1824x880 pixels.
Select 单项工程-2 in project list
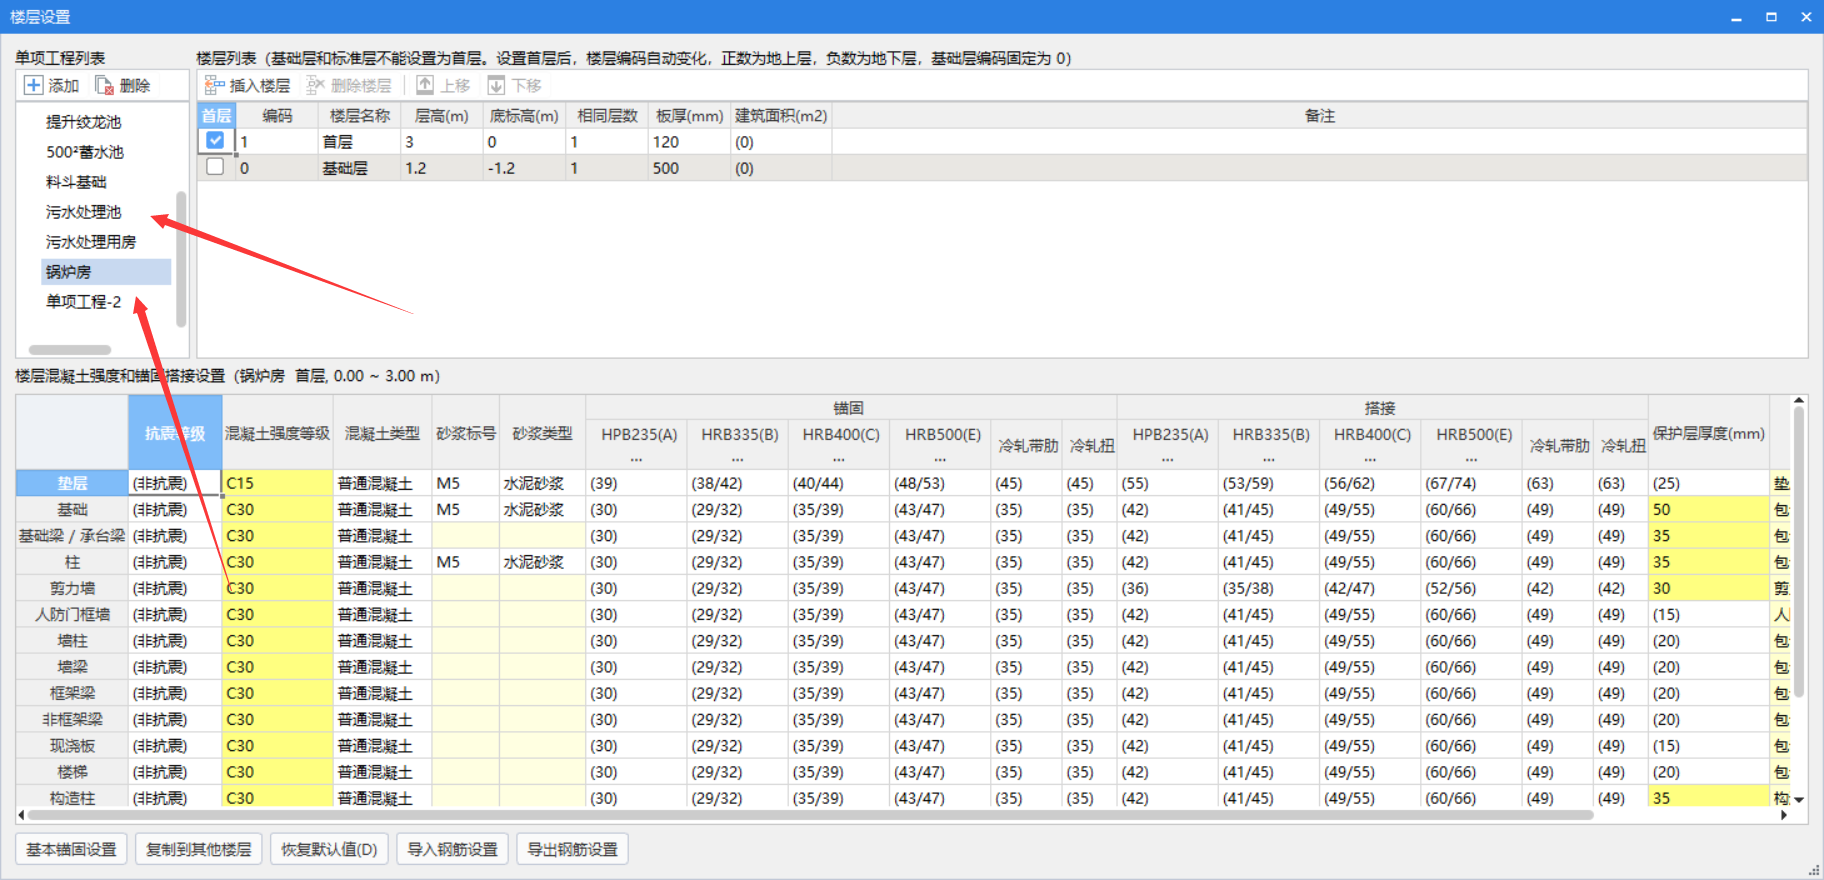click(83, 302)
